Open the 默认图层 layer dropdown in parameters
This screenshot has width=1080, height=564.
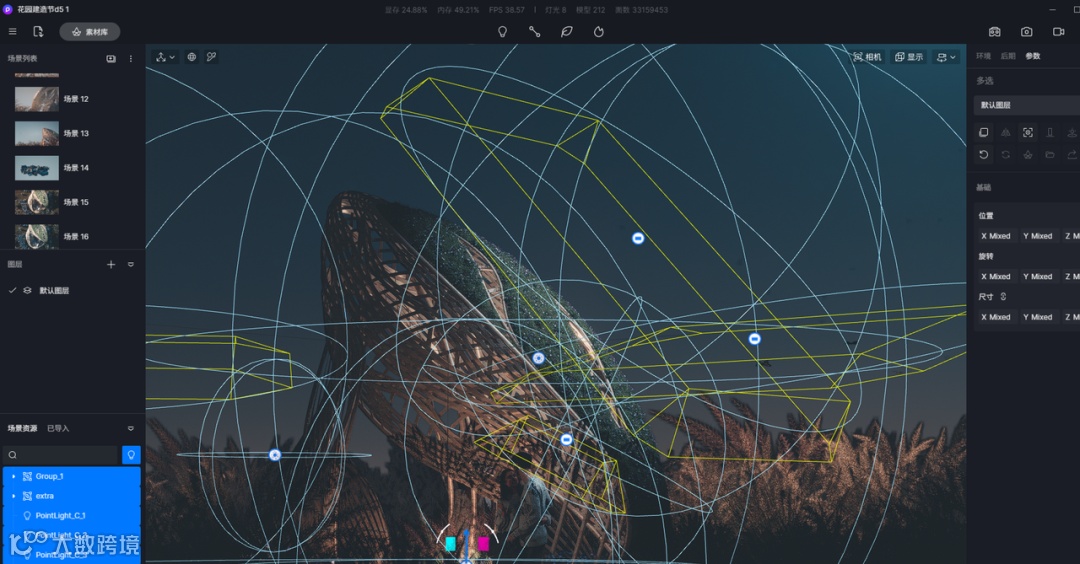pyautogui.click(x=1026, y=105)
